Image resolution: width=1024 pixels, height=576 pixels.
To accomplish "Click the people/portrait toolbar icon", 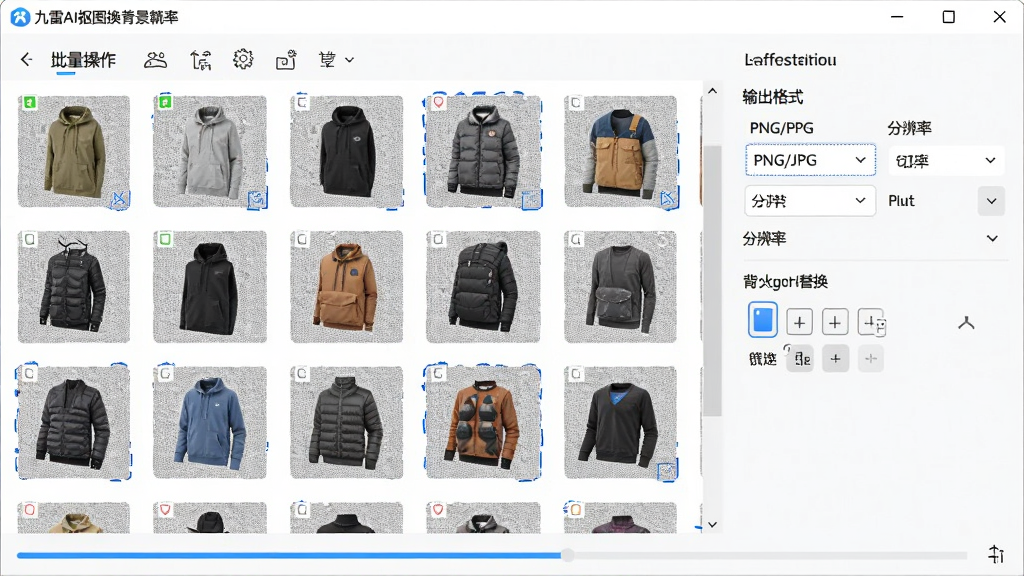I will coord(155,60).
